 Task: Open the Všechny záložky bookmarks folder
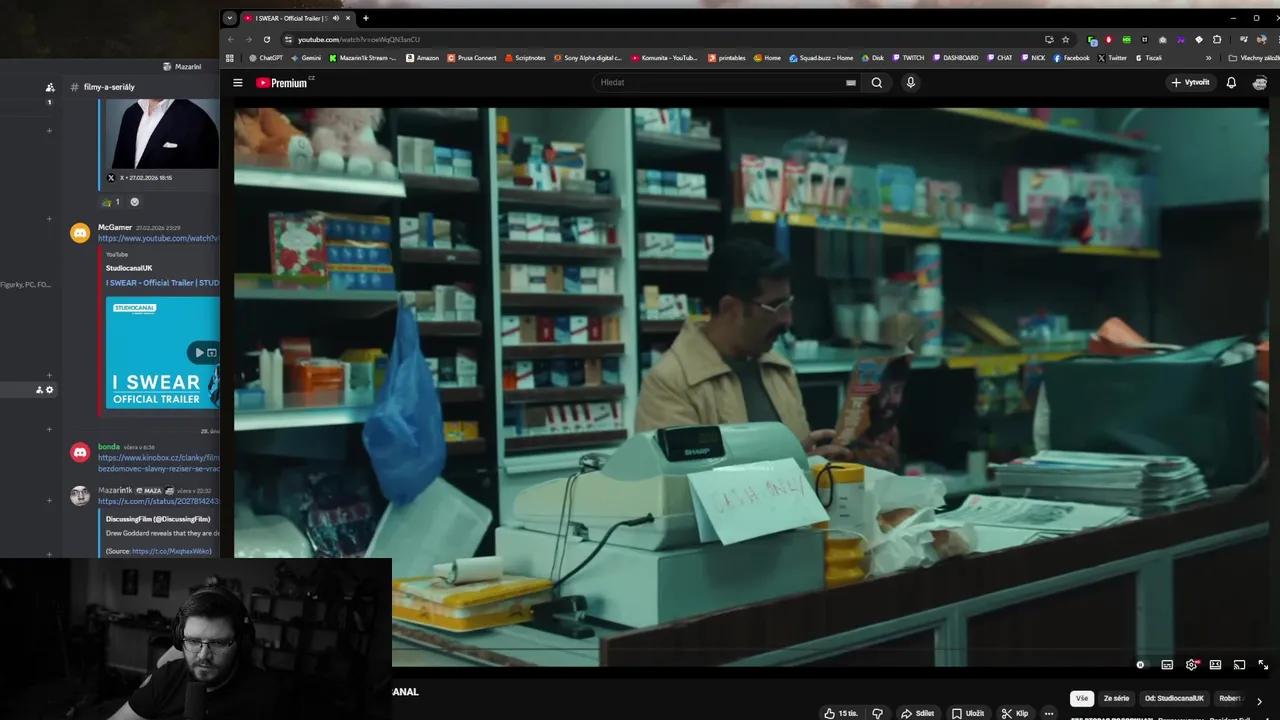(x=1253, y=58)
